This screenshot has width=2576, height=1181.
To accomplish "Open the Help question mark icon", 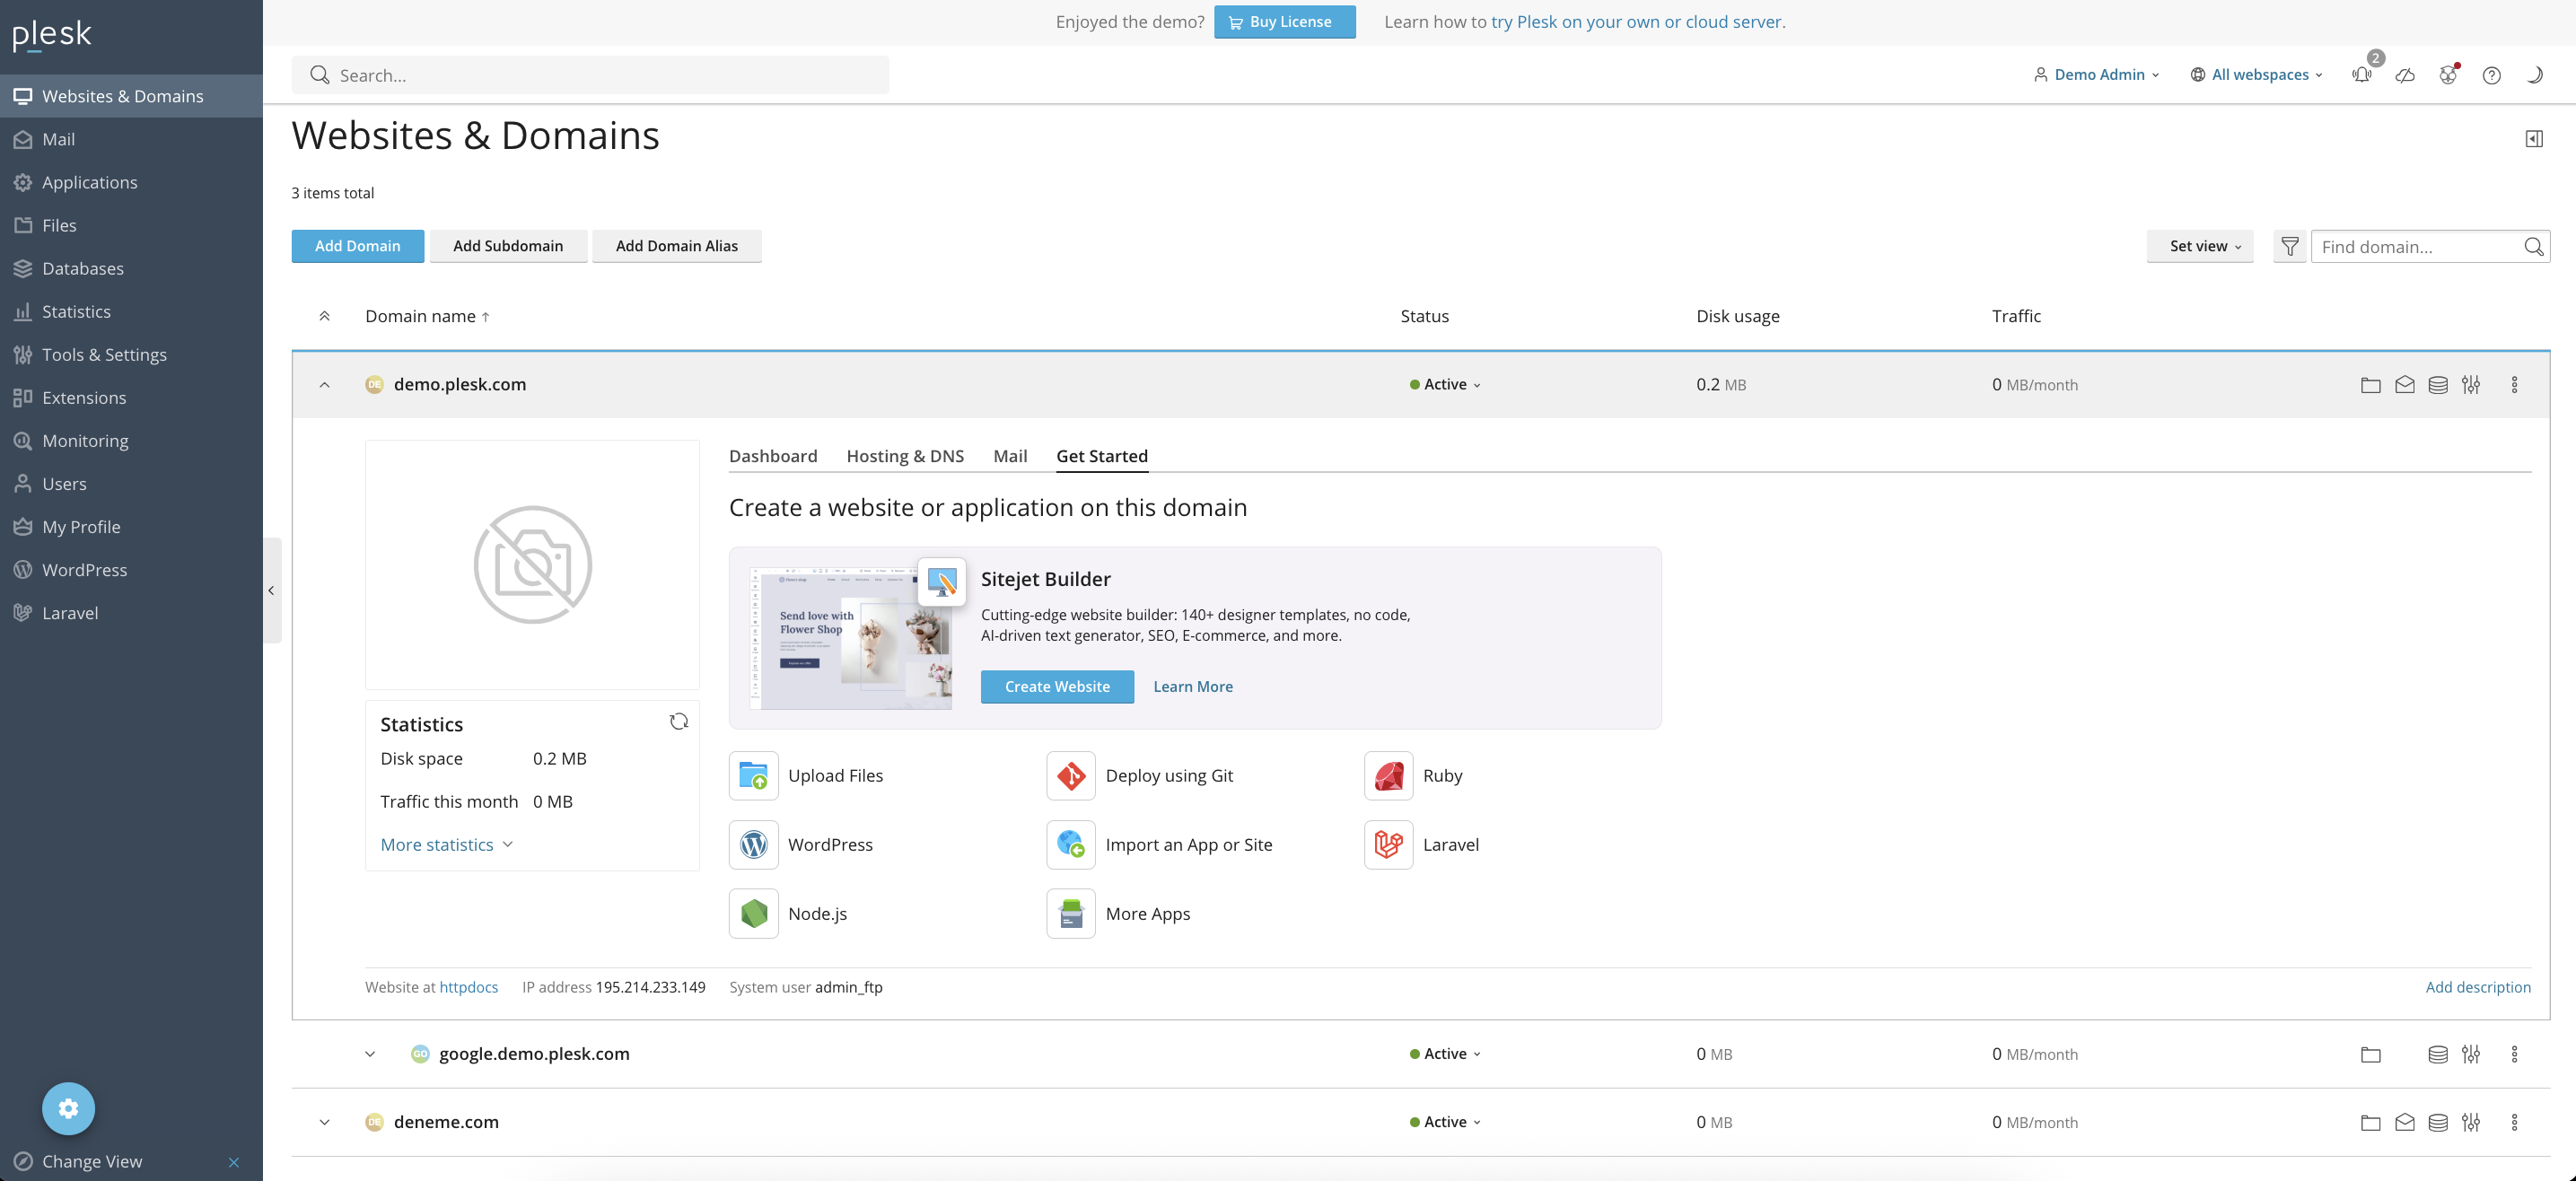I will 2491,75.
